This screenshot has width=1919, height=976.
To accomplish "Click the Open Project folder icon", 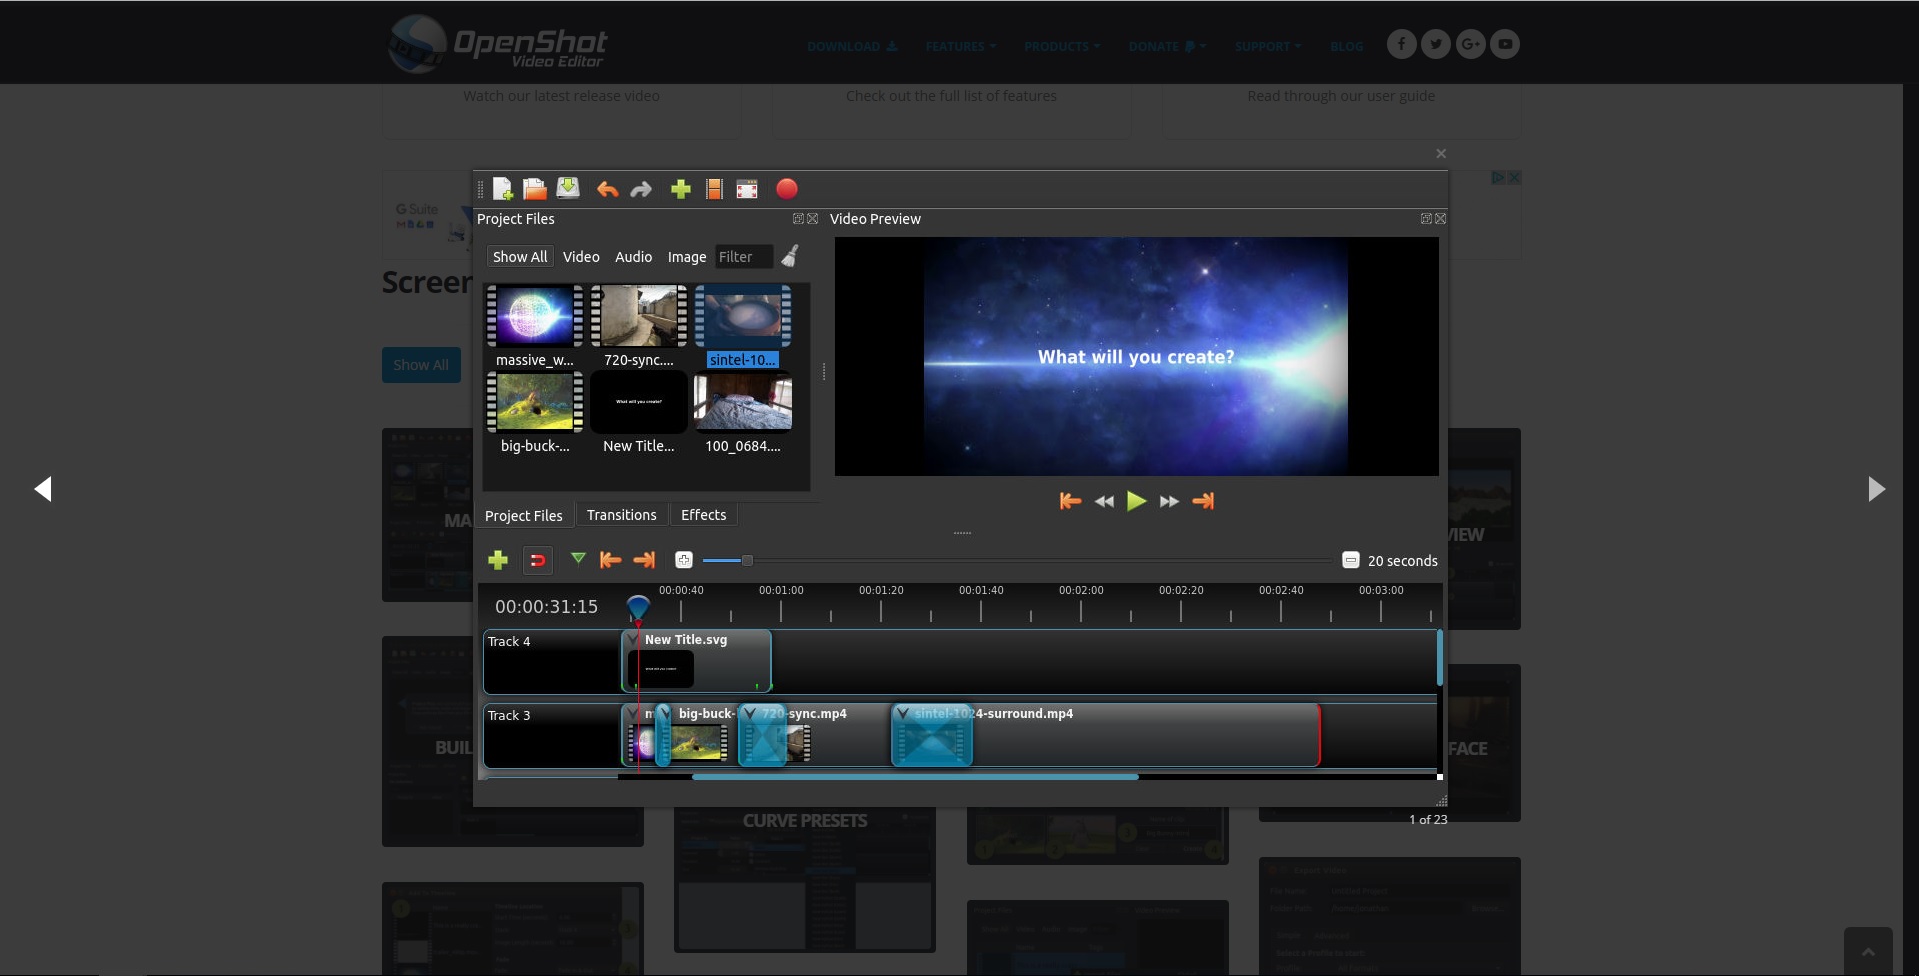I will 535,189.
